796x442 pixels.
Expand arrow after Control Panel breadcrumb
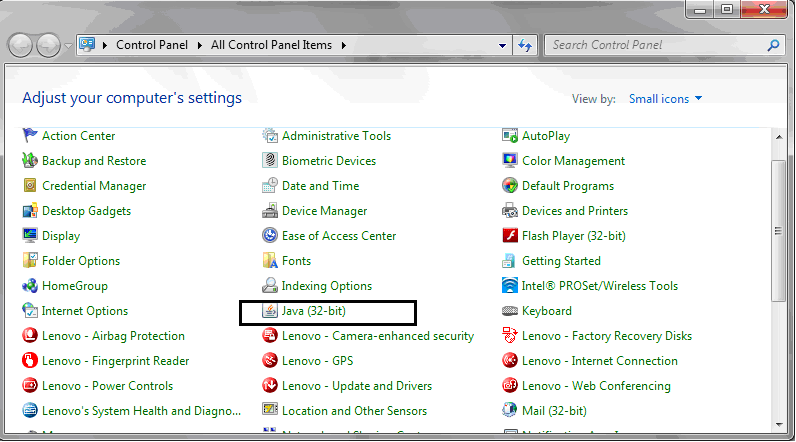200,45
